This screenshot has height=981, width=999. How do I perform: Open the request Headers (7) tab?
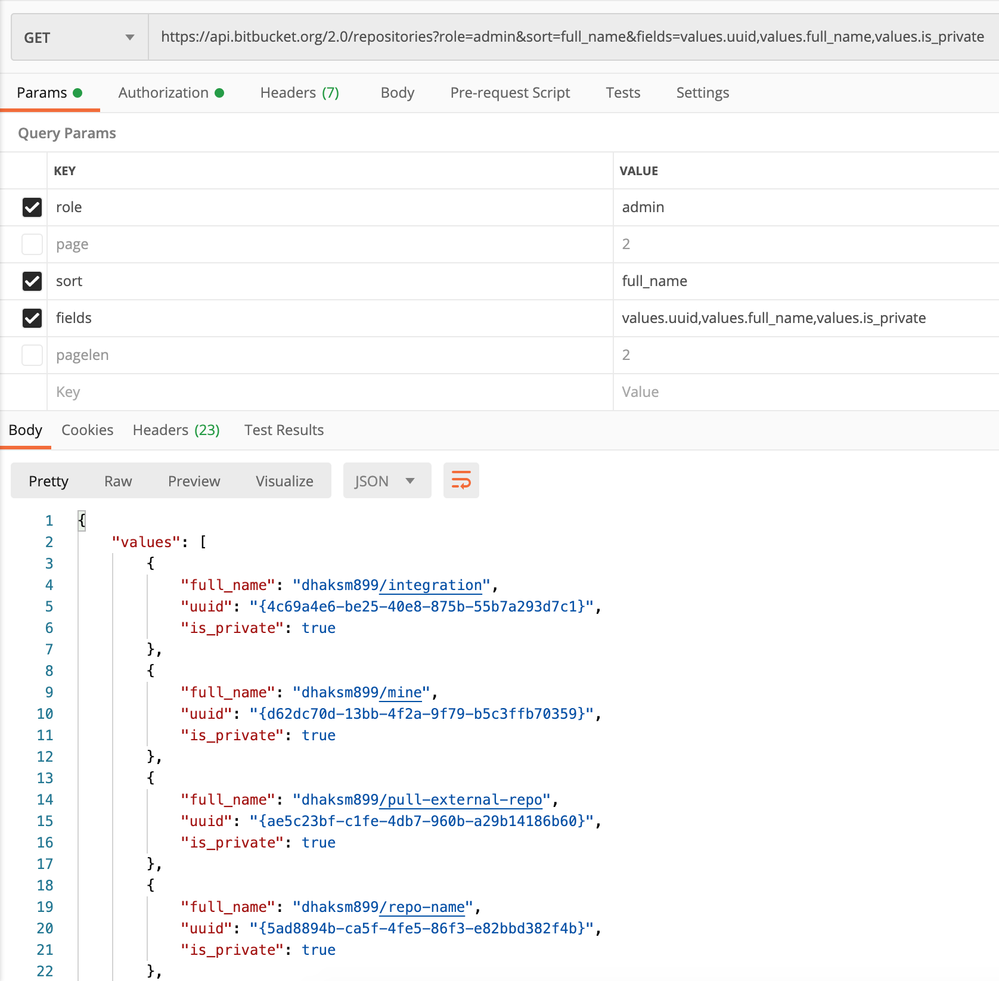[x=299, y=93]
